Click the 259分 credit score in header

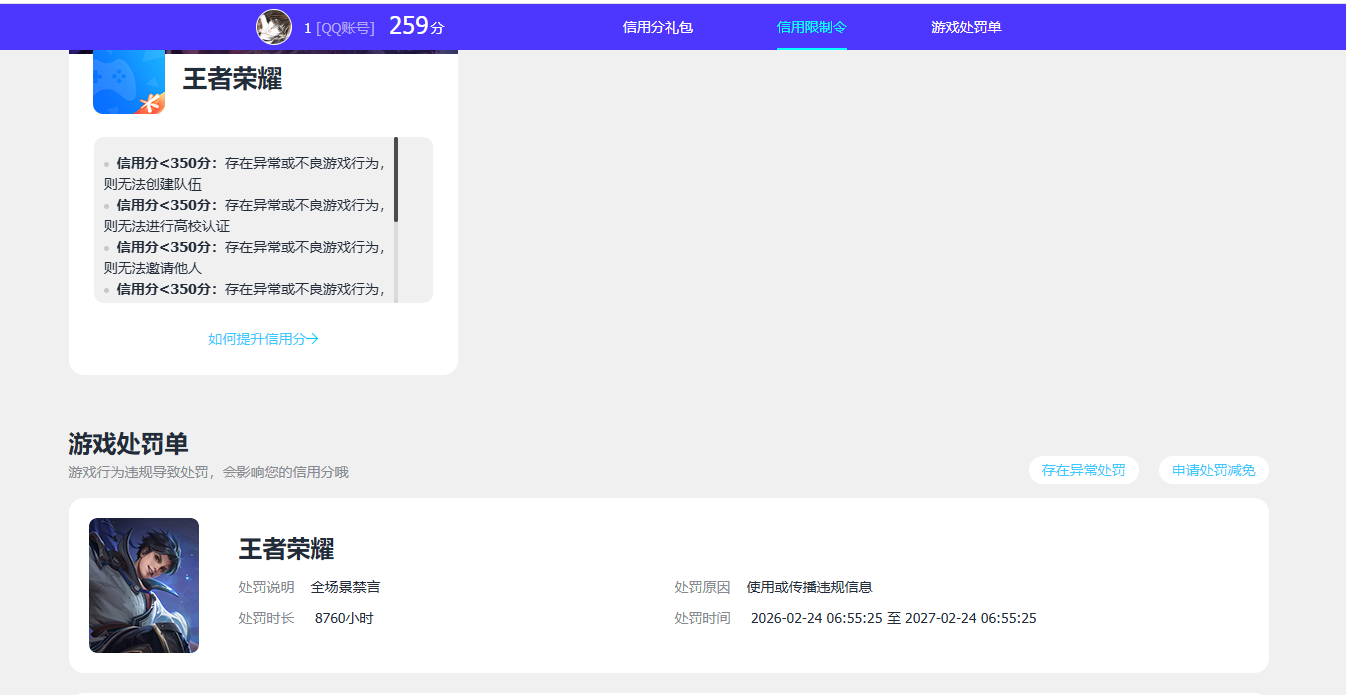(416, 26)
